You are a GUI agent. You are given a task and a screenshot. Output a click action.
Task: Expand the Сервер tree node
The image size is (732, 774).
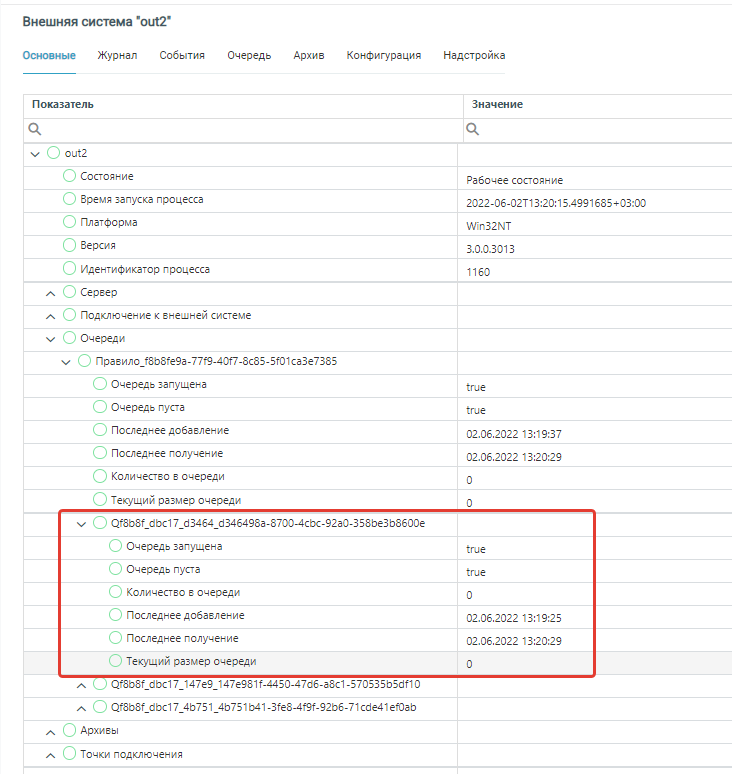coord(51,292)
